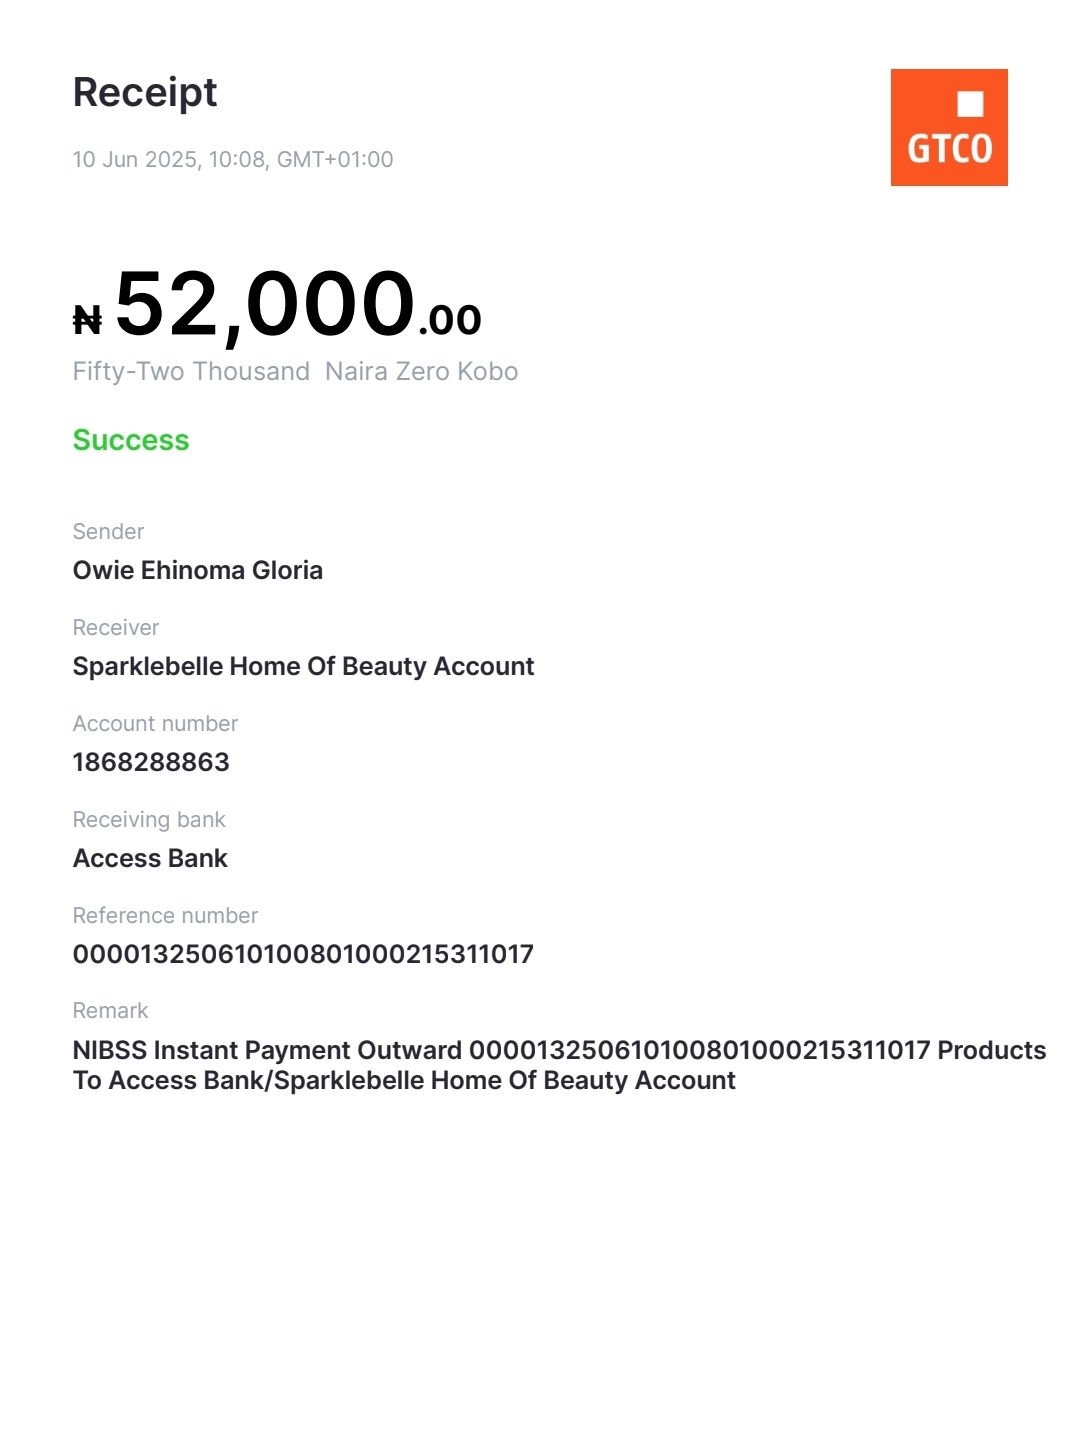Click the green Success status

tap(131, 440)
